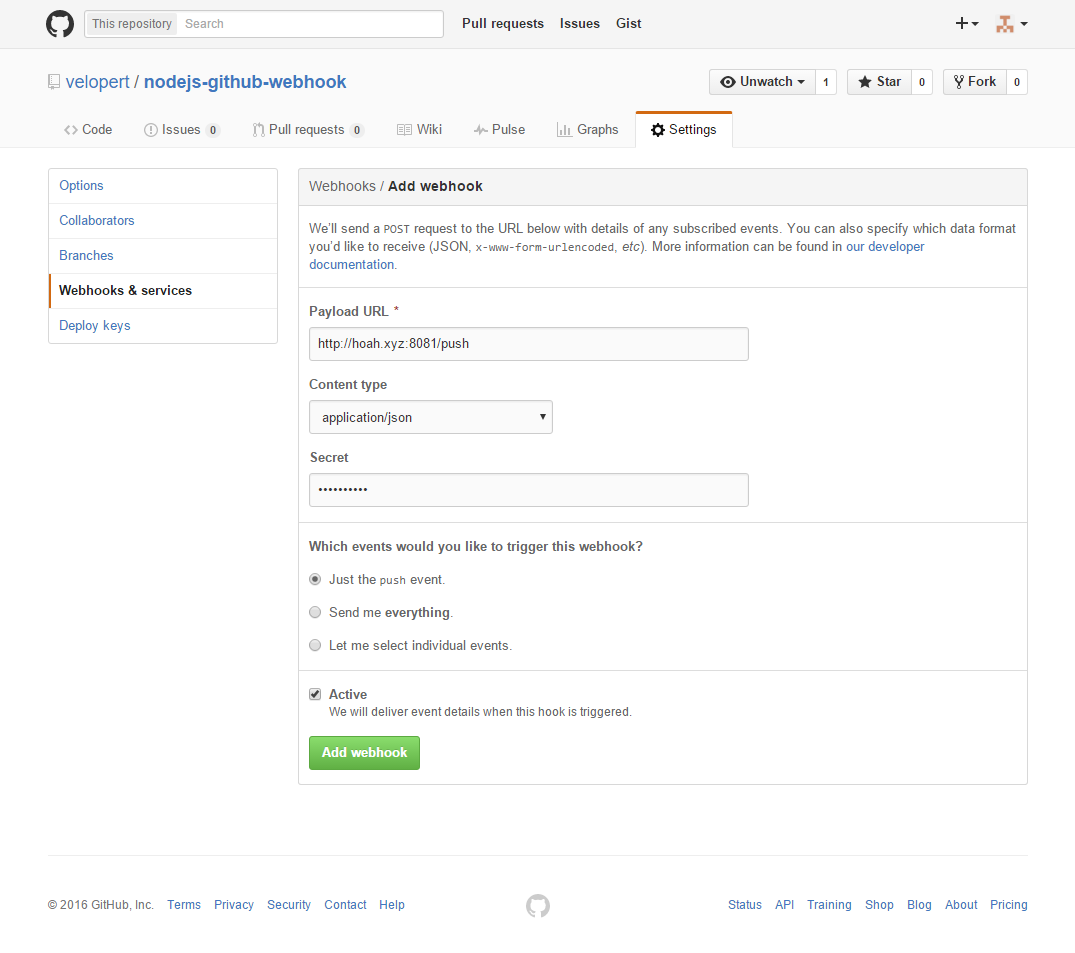Click the Star repository button

(x=878, y=82)
